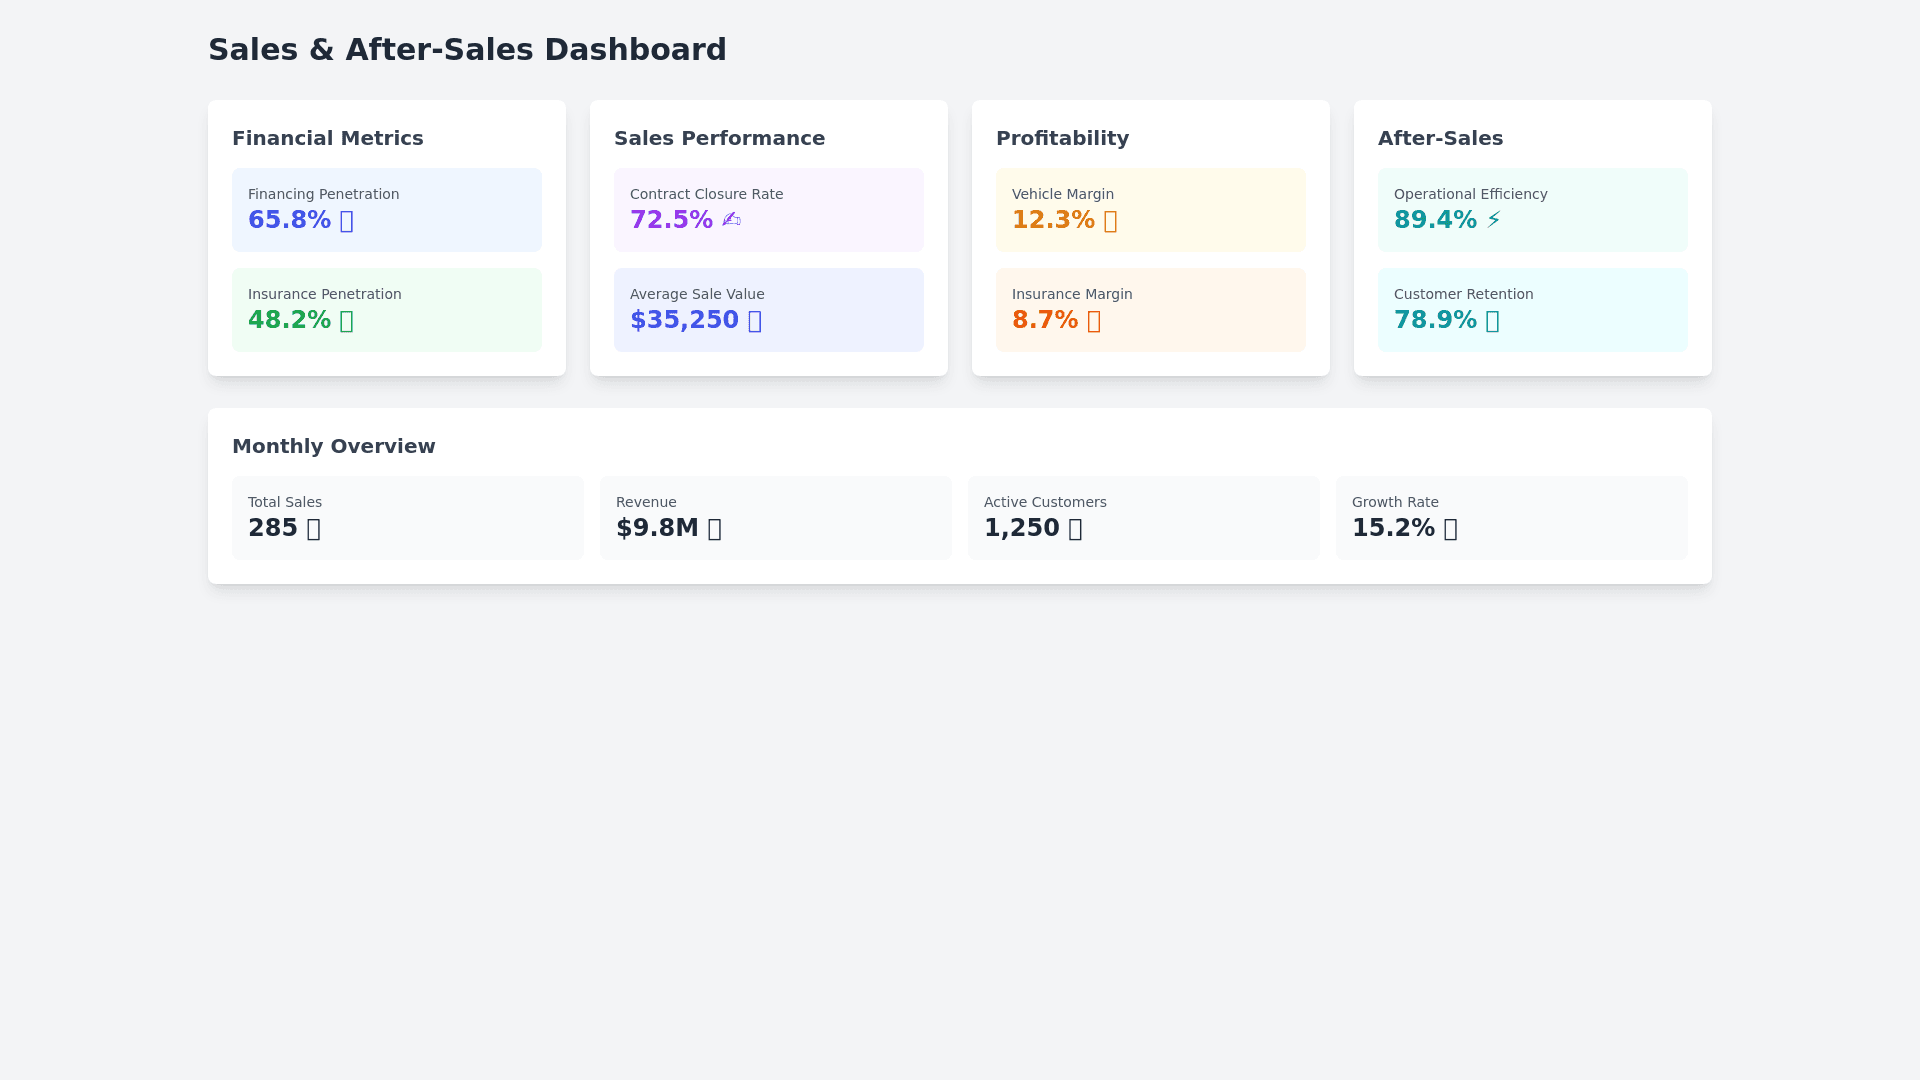Click the icon next to 78.9% retention

click(1492, 321)
